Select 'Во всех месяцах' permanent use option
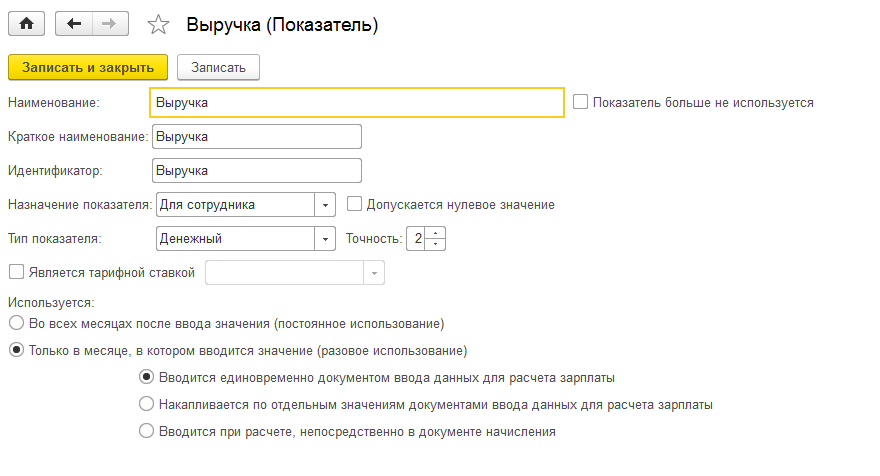This screenshot has width=880, height=476. [15, 324]
